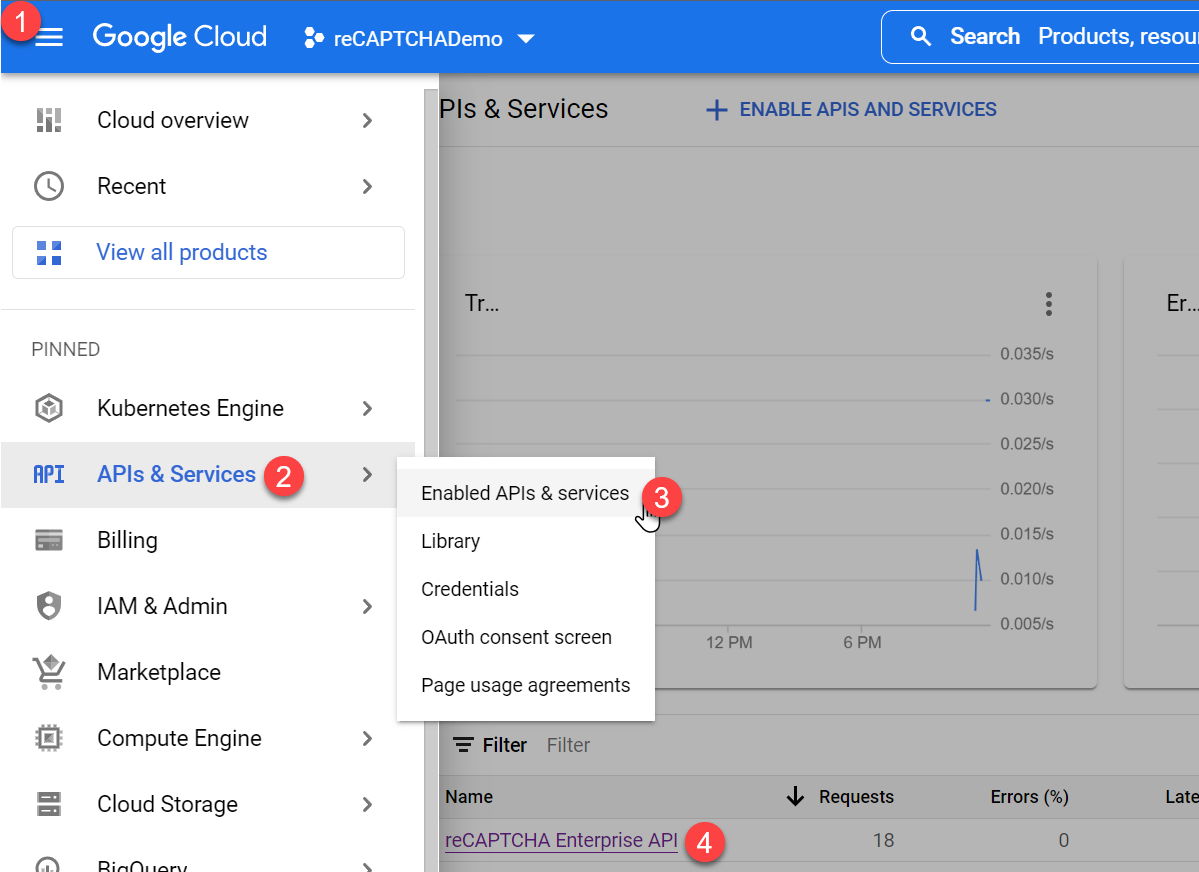
Task: Click the Billing card icon
Action: (49, 540)
